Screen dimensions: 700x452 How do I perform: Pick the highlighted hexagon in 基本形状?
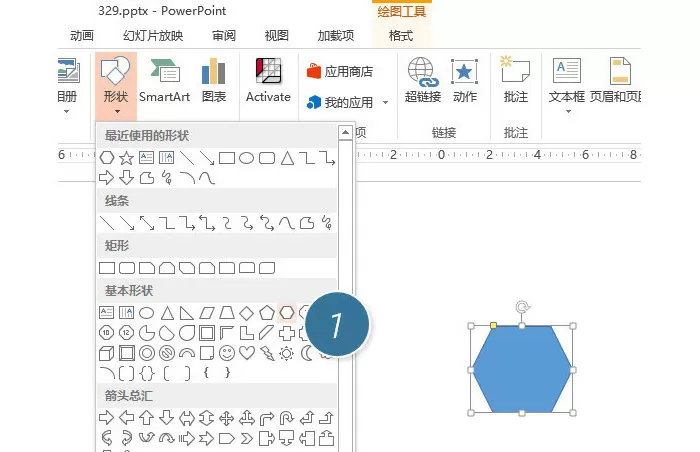pyautogui.click(x=287, y=313)
